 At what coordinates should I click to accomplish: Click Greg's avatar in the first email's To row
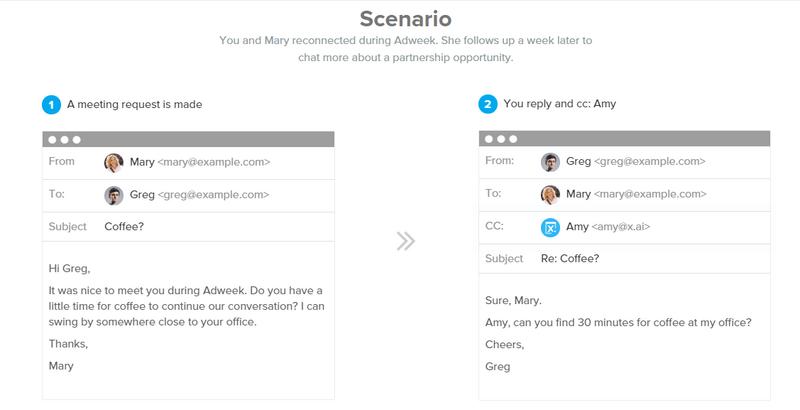tap(114, 195)
